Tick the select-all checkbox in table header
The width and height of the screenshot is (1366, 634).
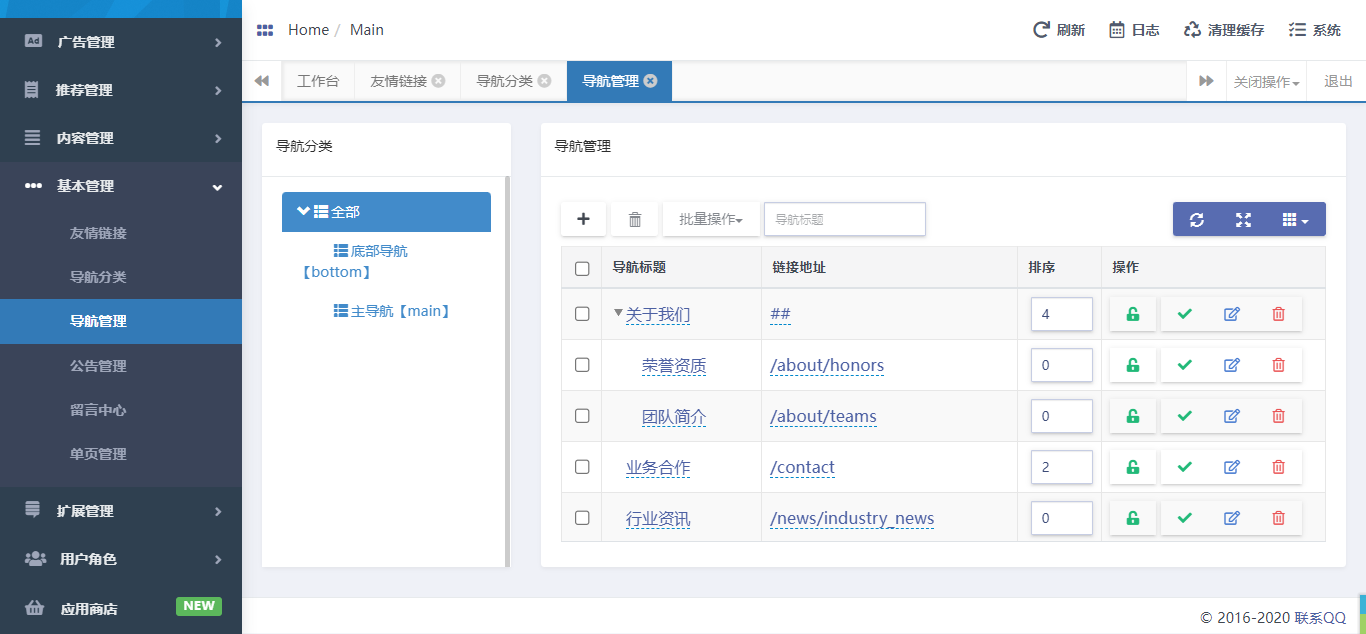(x=582, y=268)
